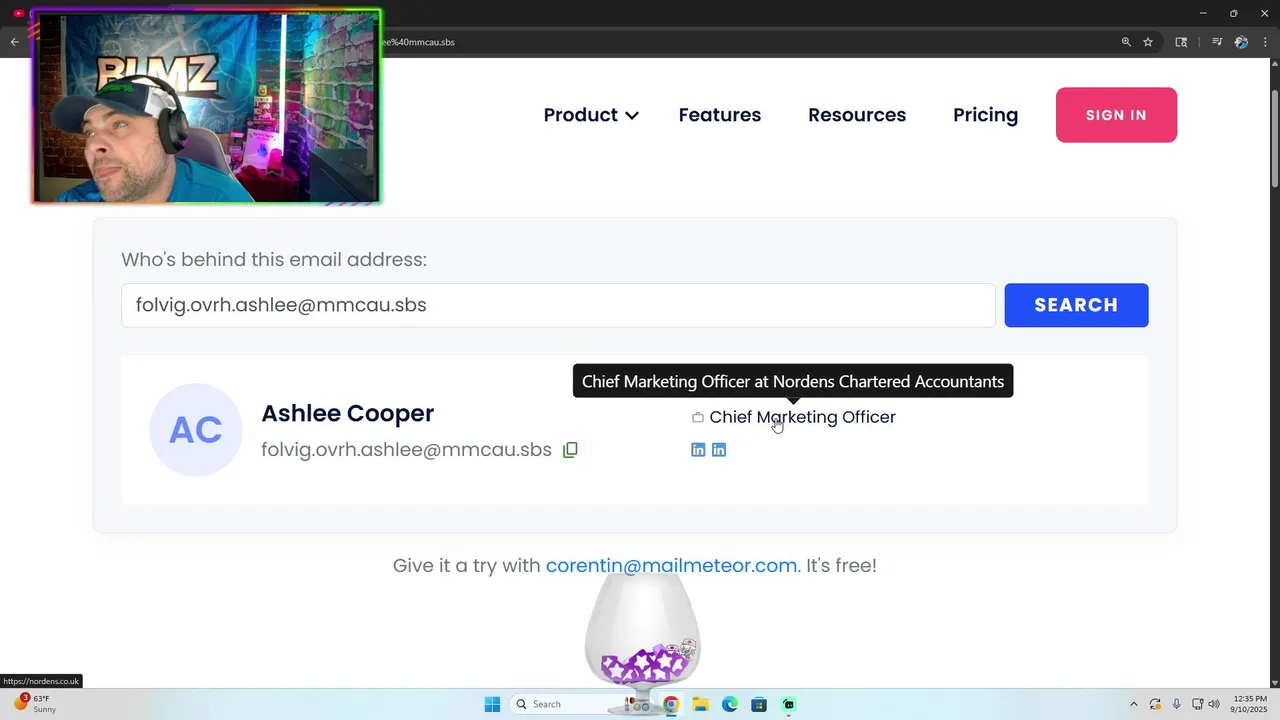Screen dimensions: 1280x720
Task: Open the Chrome profile avatar
Action: click(1241, 42)
